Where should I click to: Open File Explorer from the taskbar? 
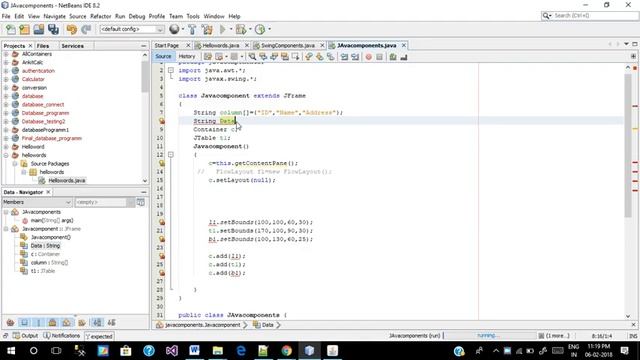218,351
